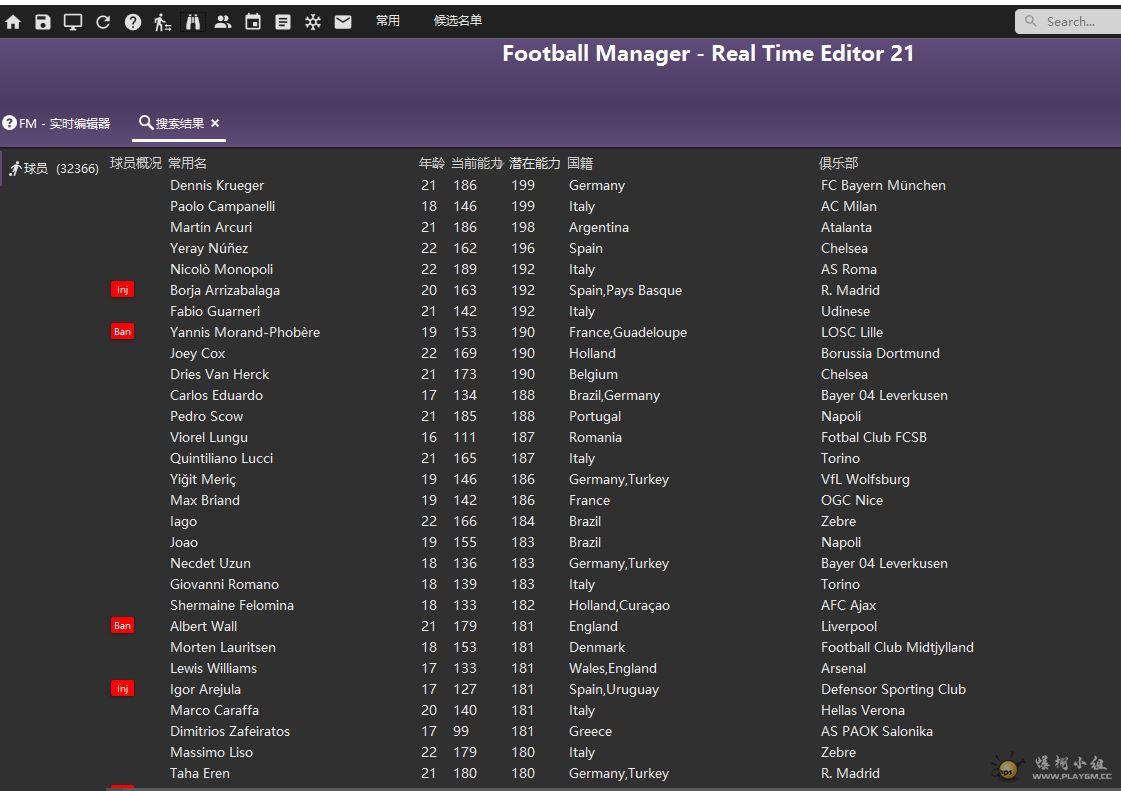Image resolution: width=1121 pixels, height=791 pixels.
Task: Sort by 国籍 column header
Action: point(580,163)
